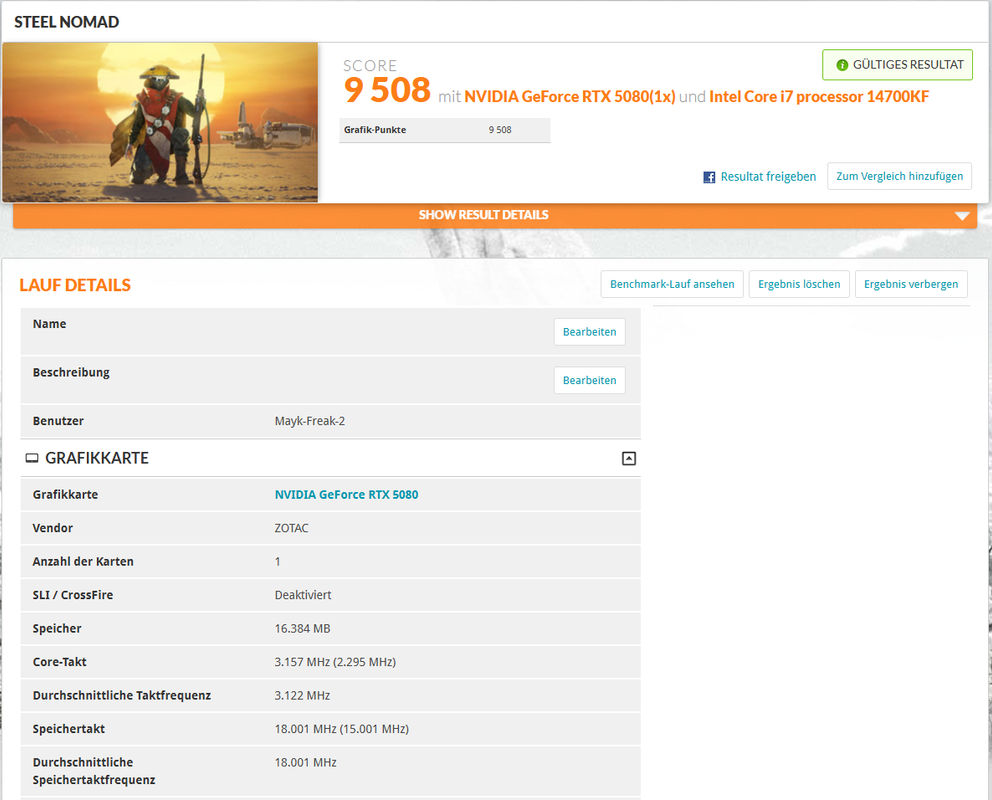Viewport: 992px width, 800px height.
Task: Expand the SHOW RESULT DETAILS bar
Action: 495,215
